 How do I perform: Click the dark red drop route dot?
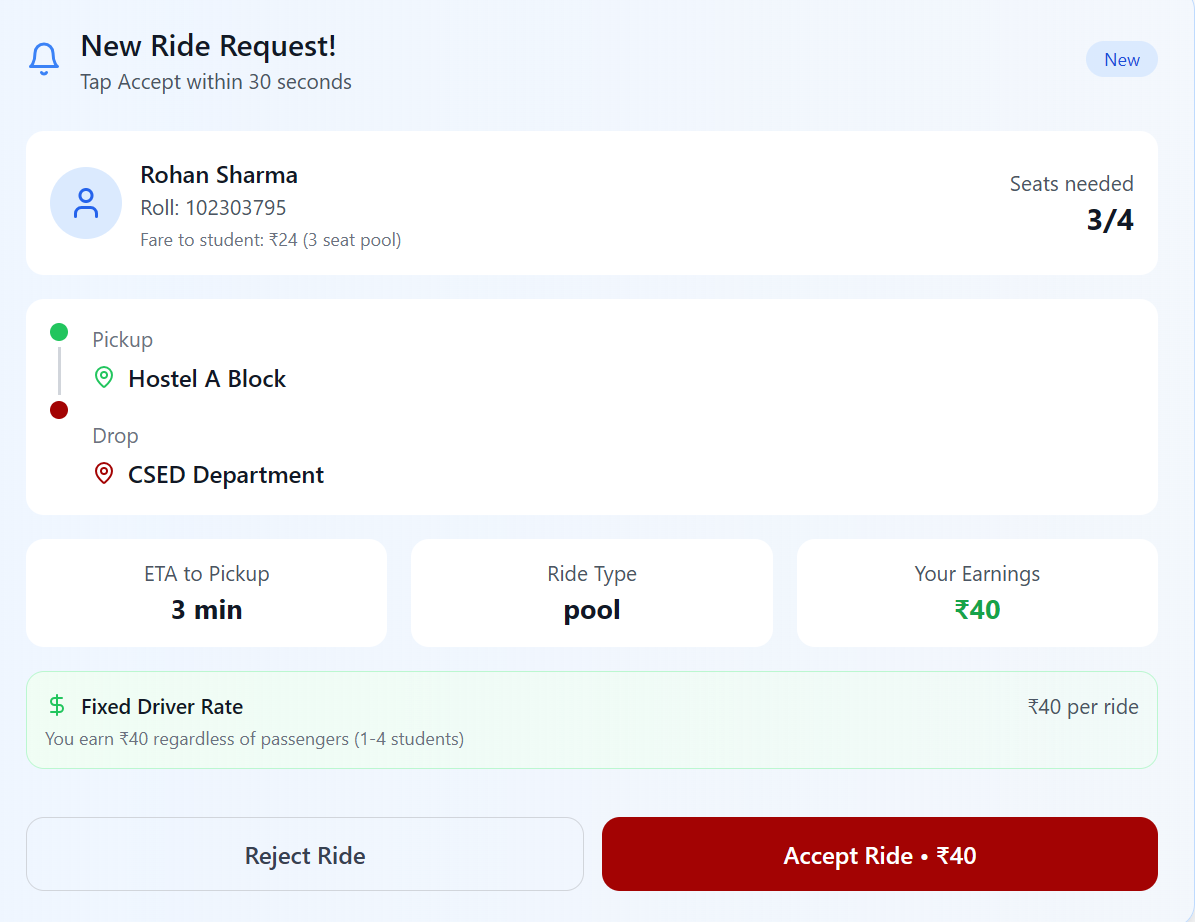point(59,410)
